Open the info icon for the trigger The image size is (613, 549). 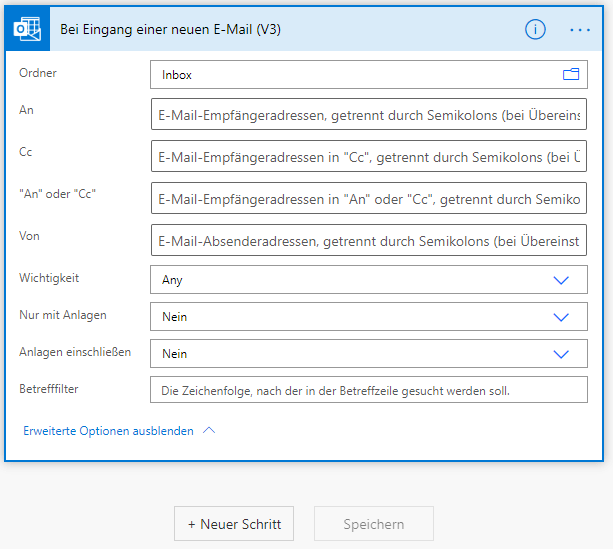[535, 29]
